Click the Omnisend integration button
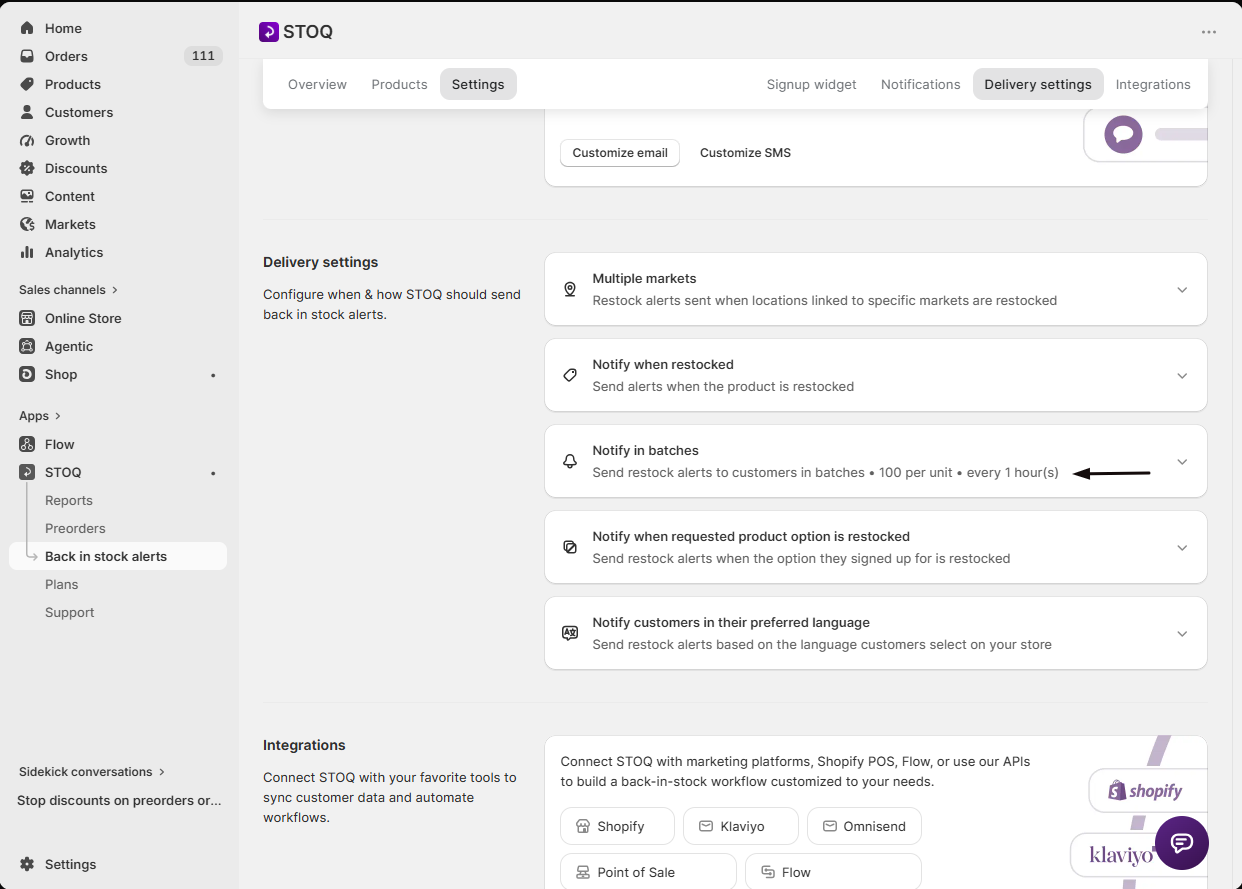This screenshot has width=1242, height=889. coord(864,826)
